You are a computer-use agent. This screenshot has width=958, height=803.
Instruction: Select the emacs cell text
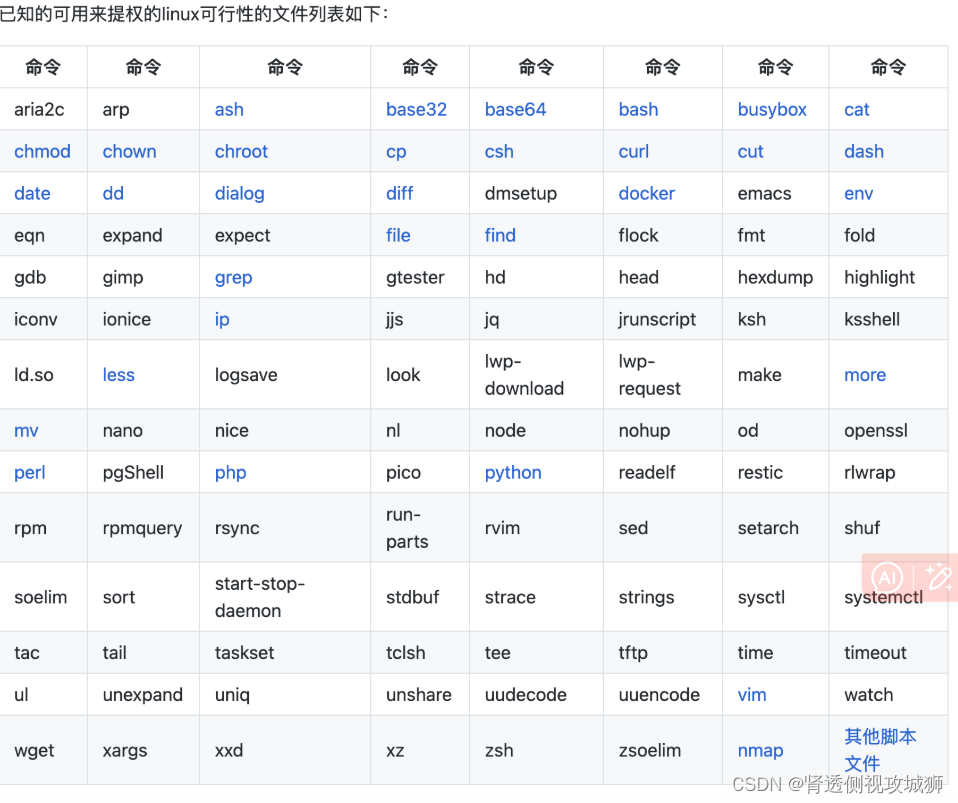[x=764, y=194]
